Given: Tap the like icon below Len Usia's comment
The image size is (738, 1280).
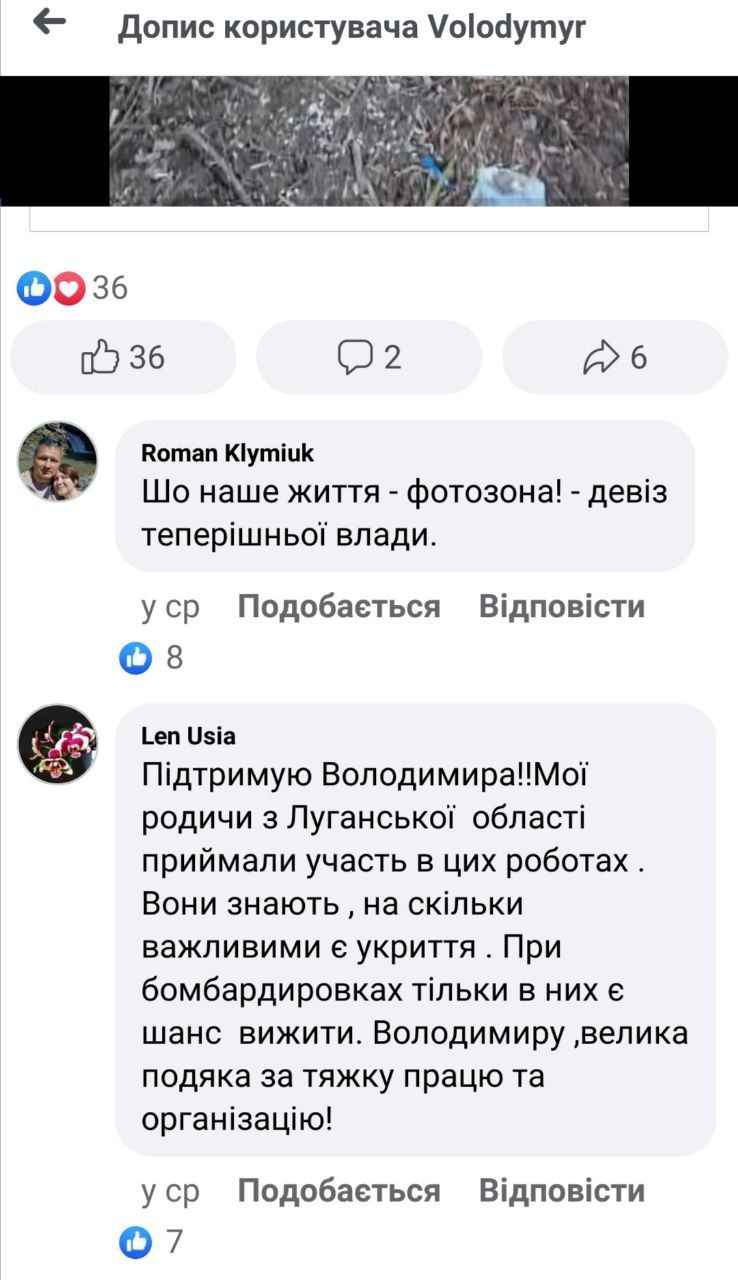Looking at the screenshot, I should pyautogui.click(x=134, y=1242).
